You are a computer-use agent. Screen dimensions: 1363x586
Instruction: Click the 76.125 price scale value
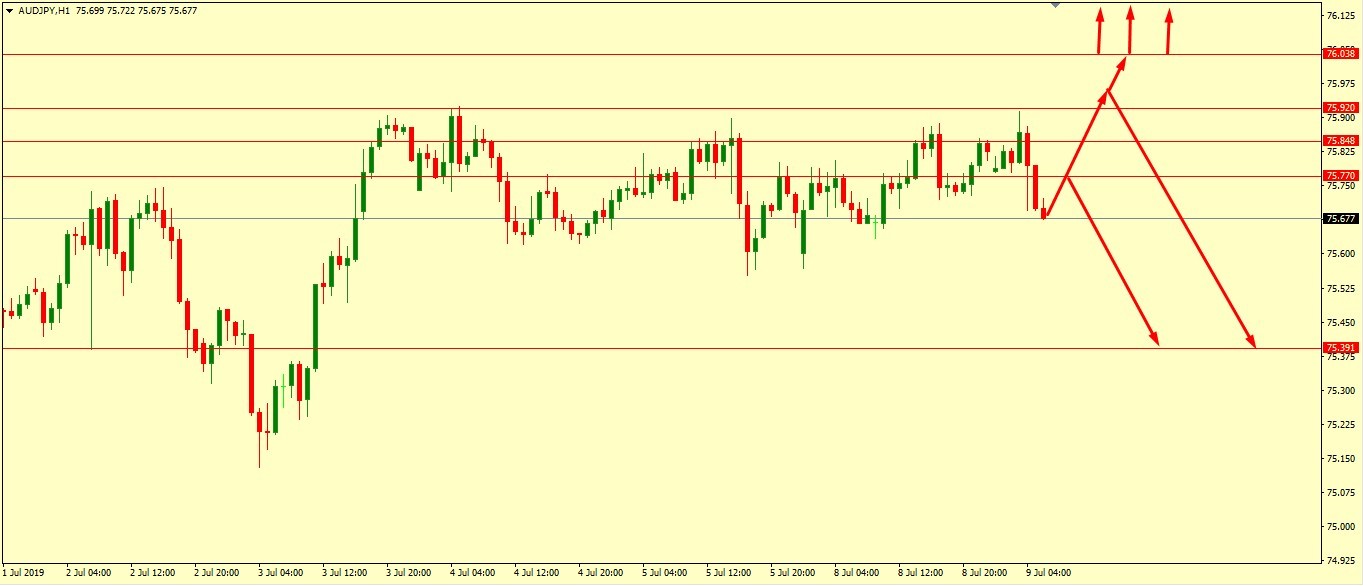(x=1340, y=16)
